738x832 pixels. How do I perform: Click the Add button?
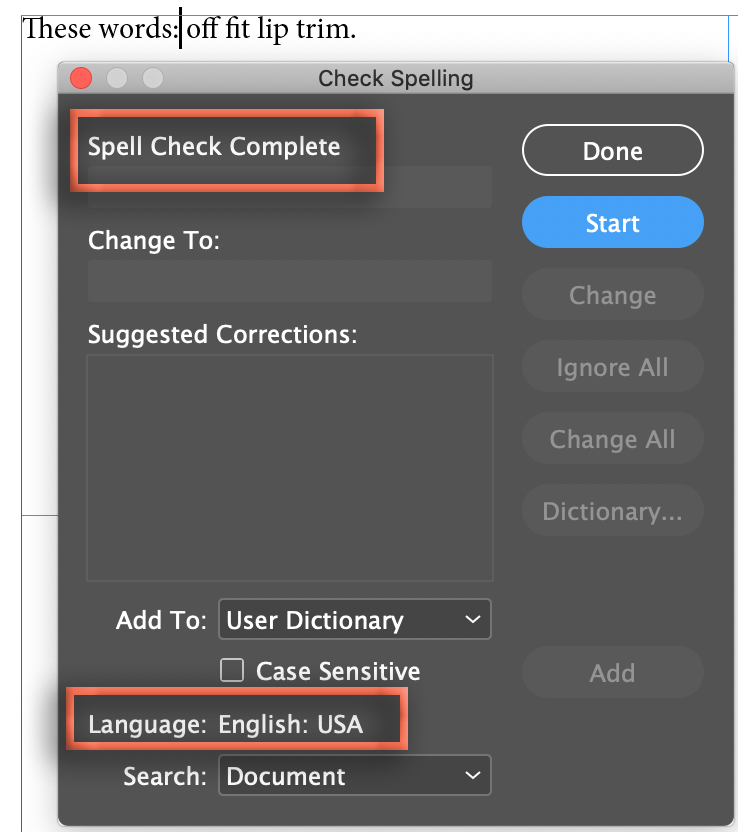tap(612, 672)
